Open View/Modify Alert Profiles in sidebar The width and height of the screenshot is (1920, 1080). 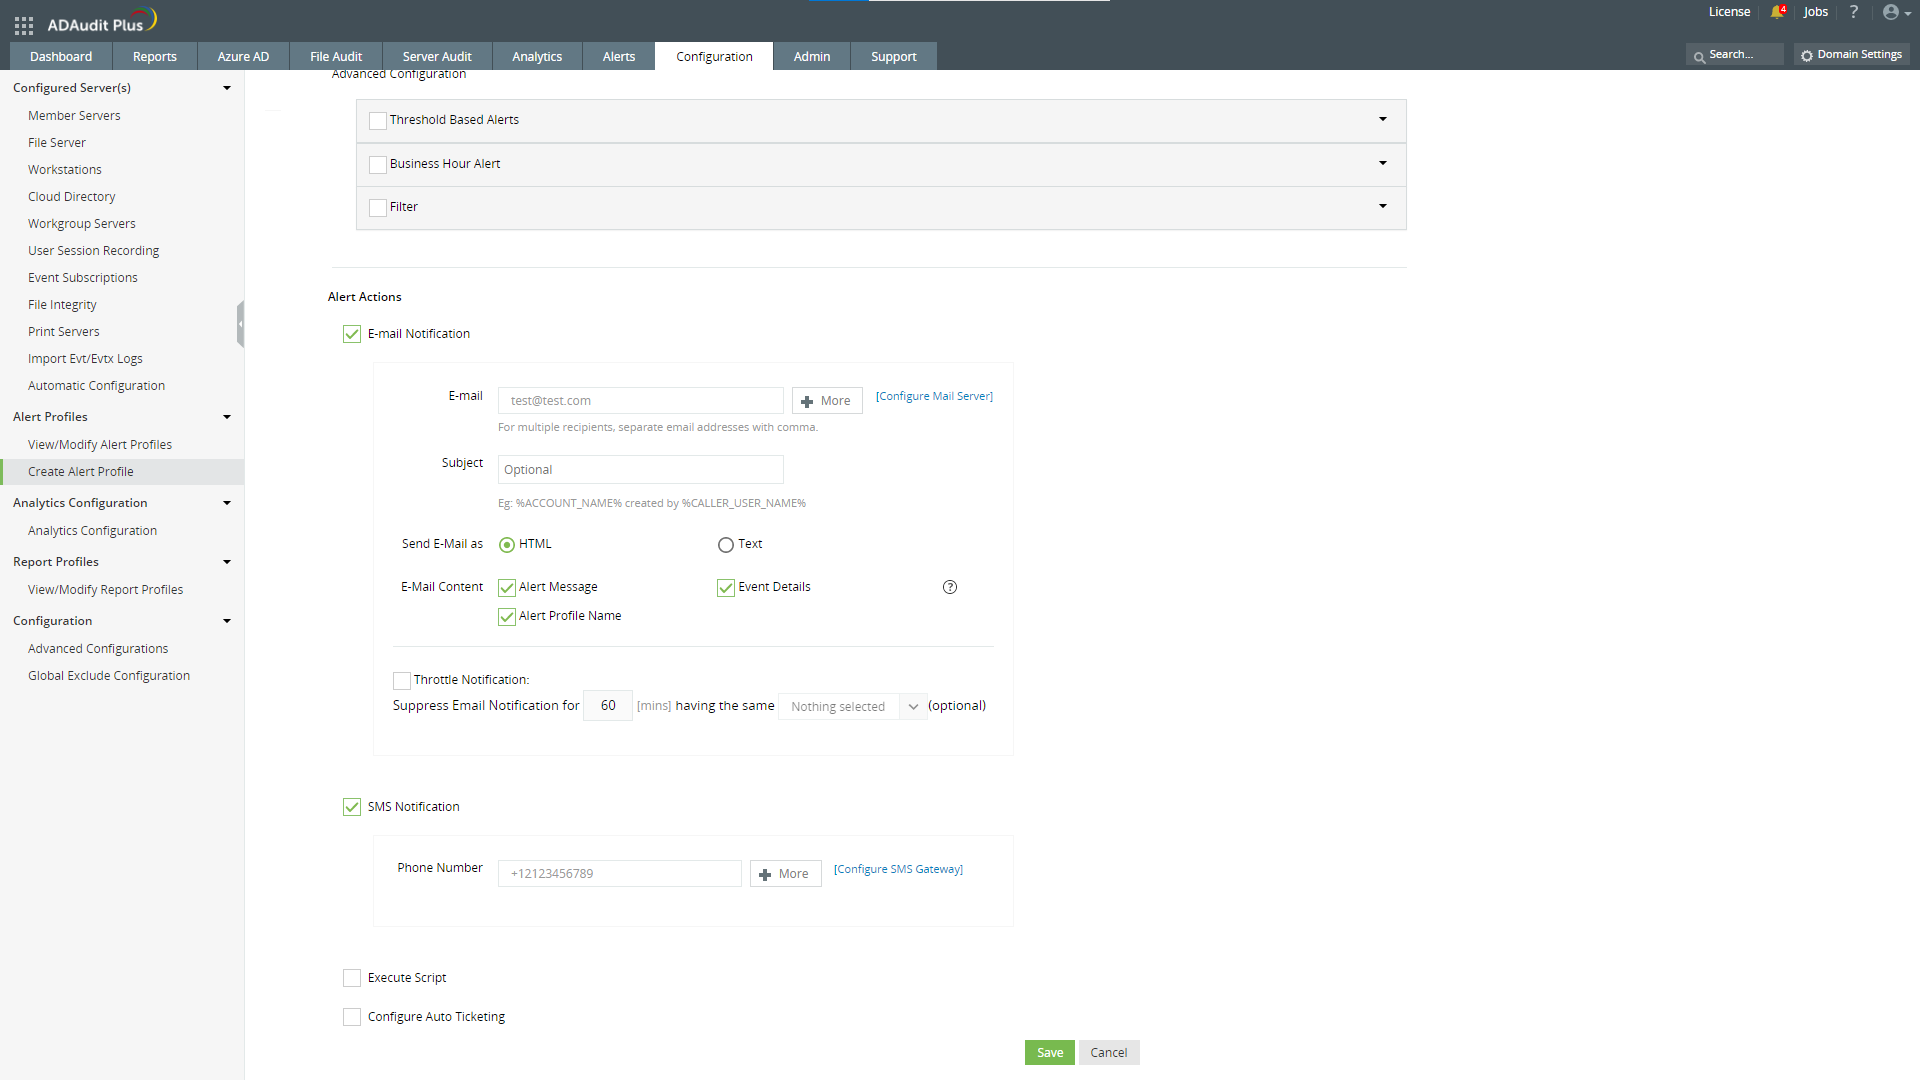tap(100, 445)
